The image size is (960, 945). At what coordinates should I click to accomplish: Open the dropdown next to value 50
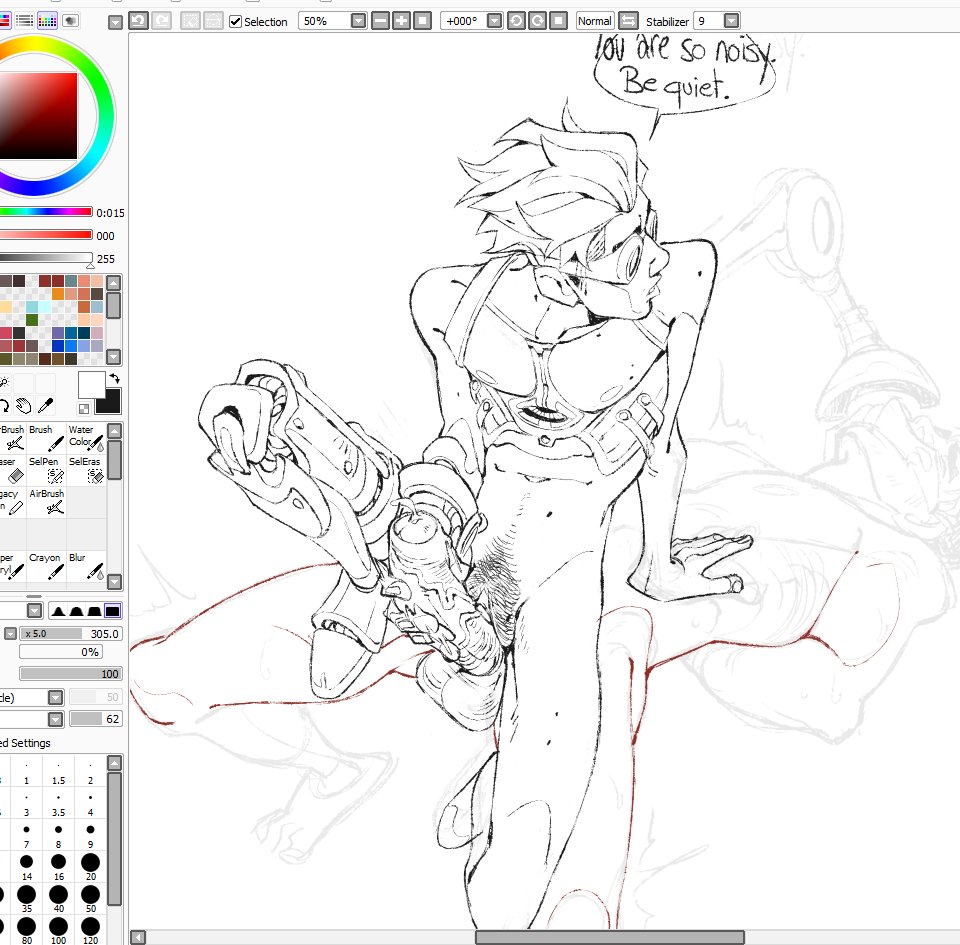[56, 697]
